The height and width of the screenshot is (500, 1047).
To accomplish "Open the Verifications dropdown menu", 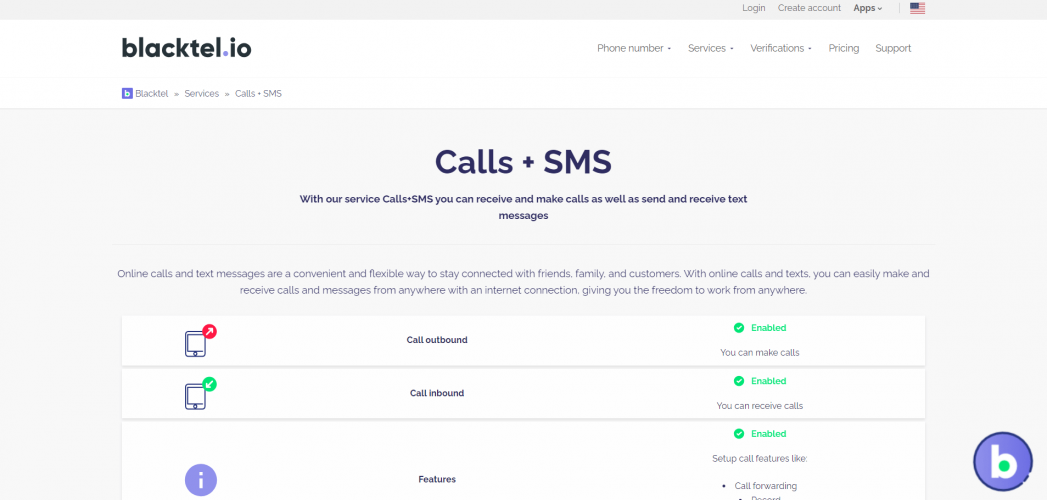I will click(780, 48).
